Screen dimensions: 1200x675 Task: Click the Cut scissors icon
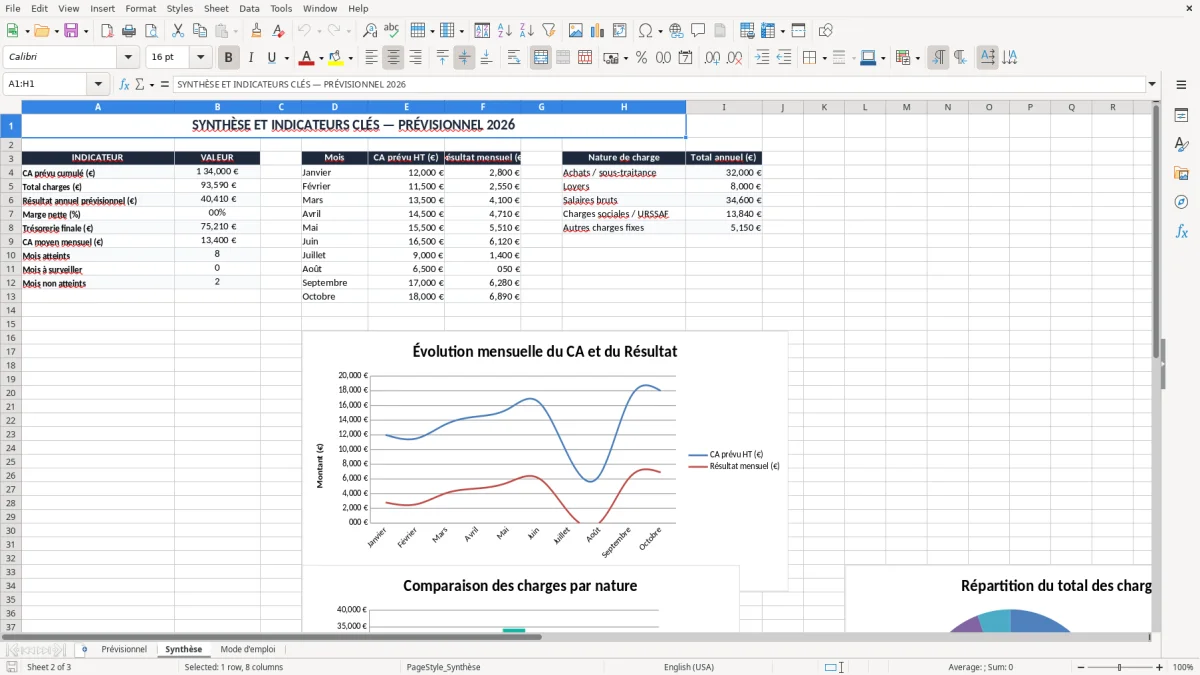(178, 31)
